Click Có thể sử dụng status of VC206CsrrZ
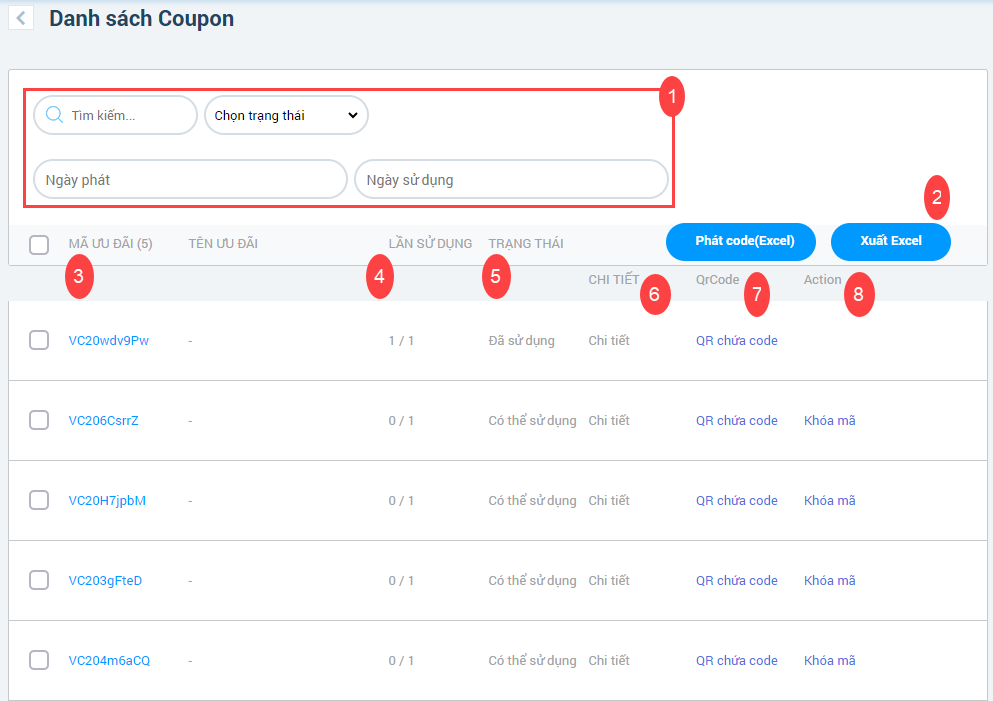The width and height of the screenshot is (993, 701). [532, 420]
